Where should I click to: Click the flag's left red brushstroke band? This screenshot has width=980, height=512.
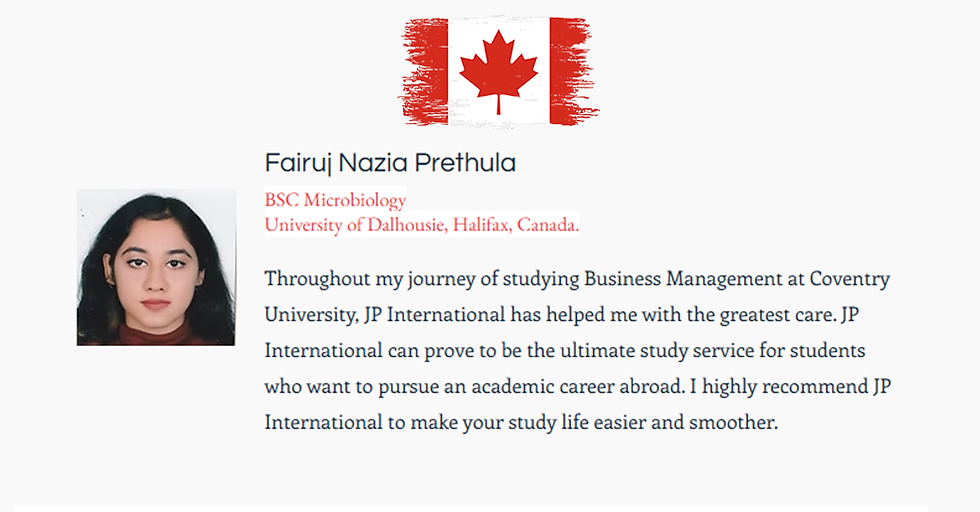(424, 71)
